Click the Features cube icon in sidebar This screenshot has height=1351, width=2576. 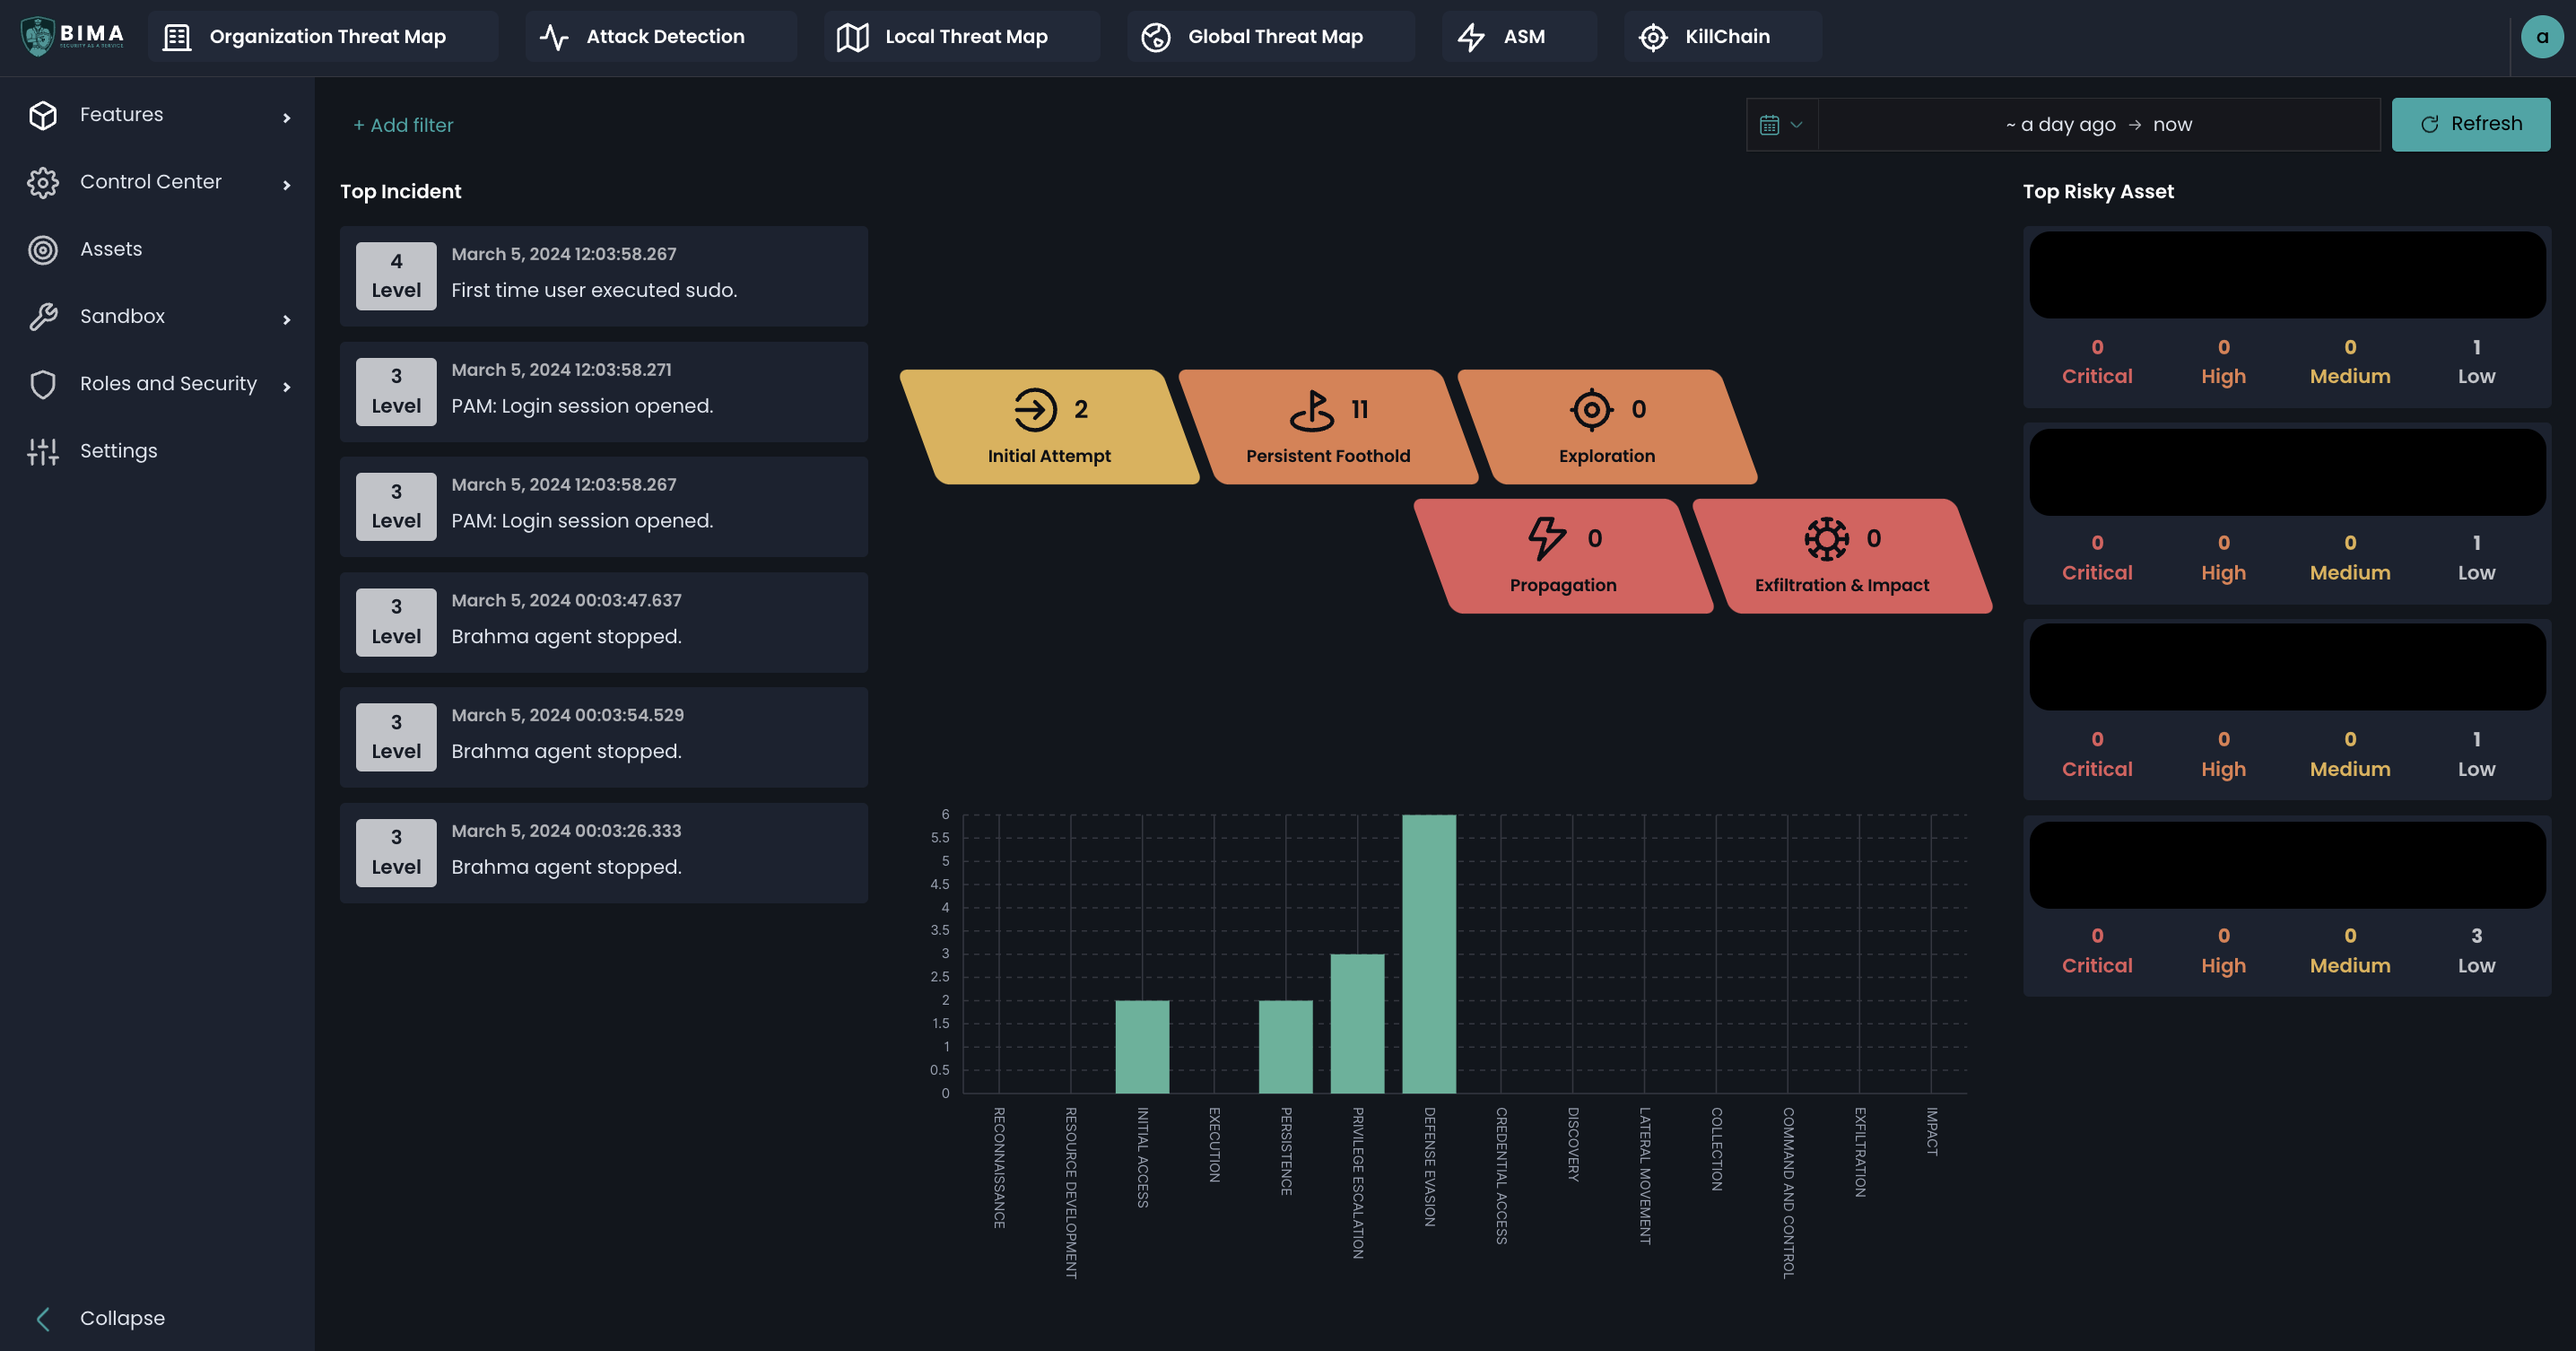tap(43, 115)
